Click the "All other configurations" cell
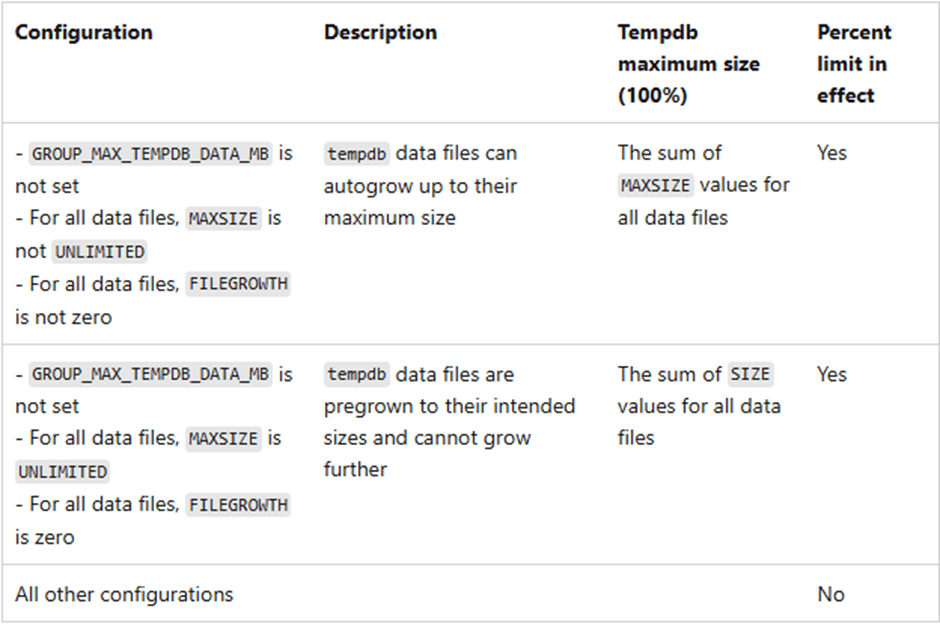The height and width of the screenshot is (630, 940). tap(124, 594)
